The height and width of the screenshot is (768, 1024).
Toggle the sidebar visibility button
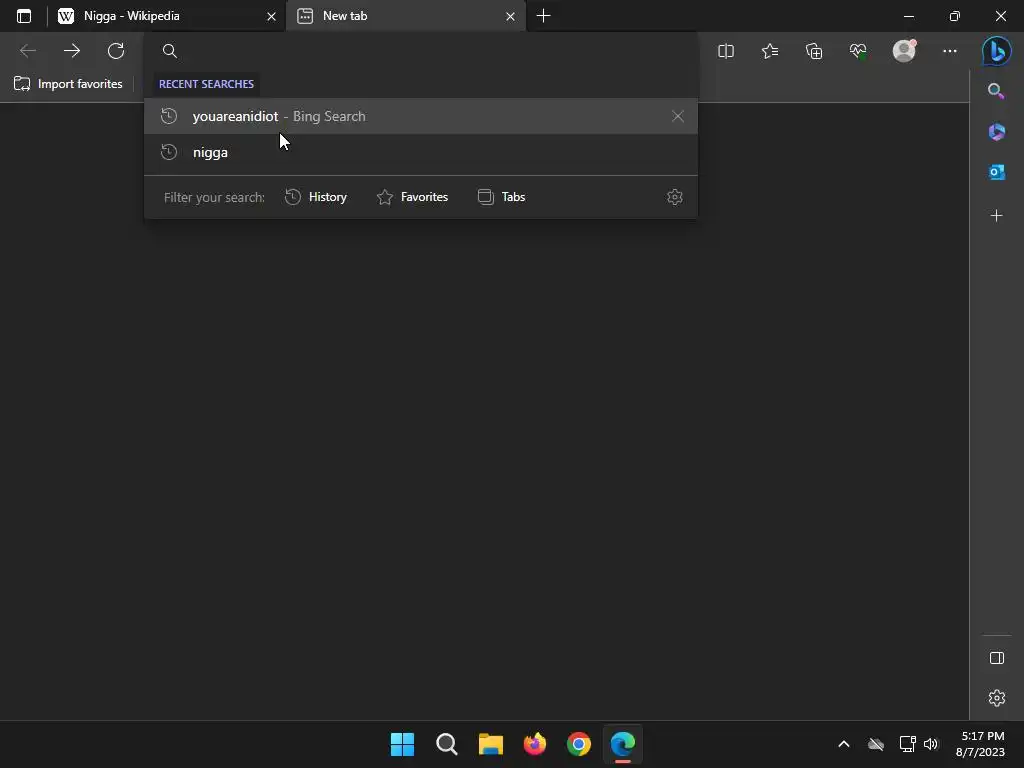click(997, 658)
